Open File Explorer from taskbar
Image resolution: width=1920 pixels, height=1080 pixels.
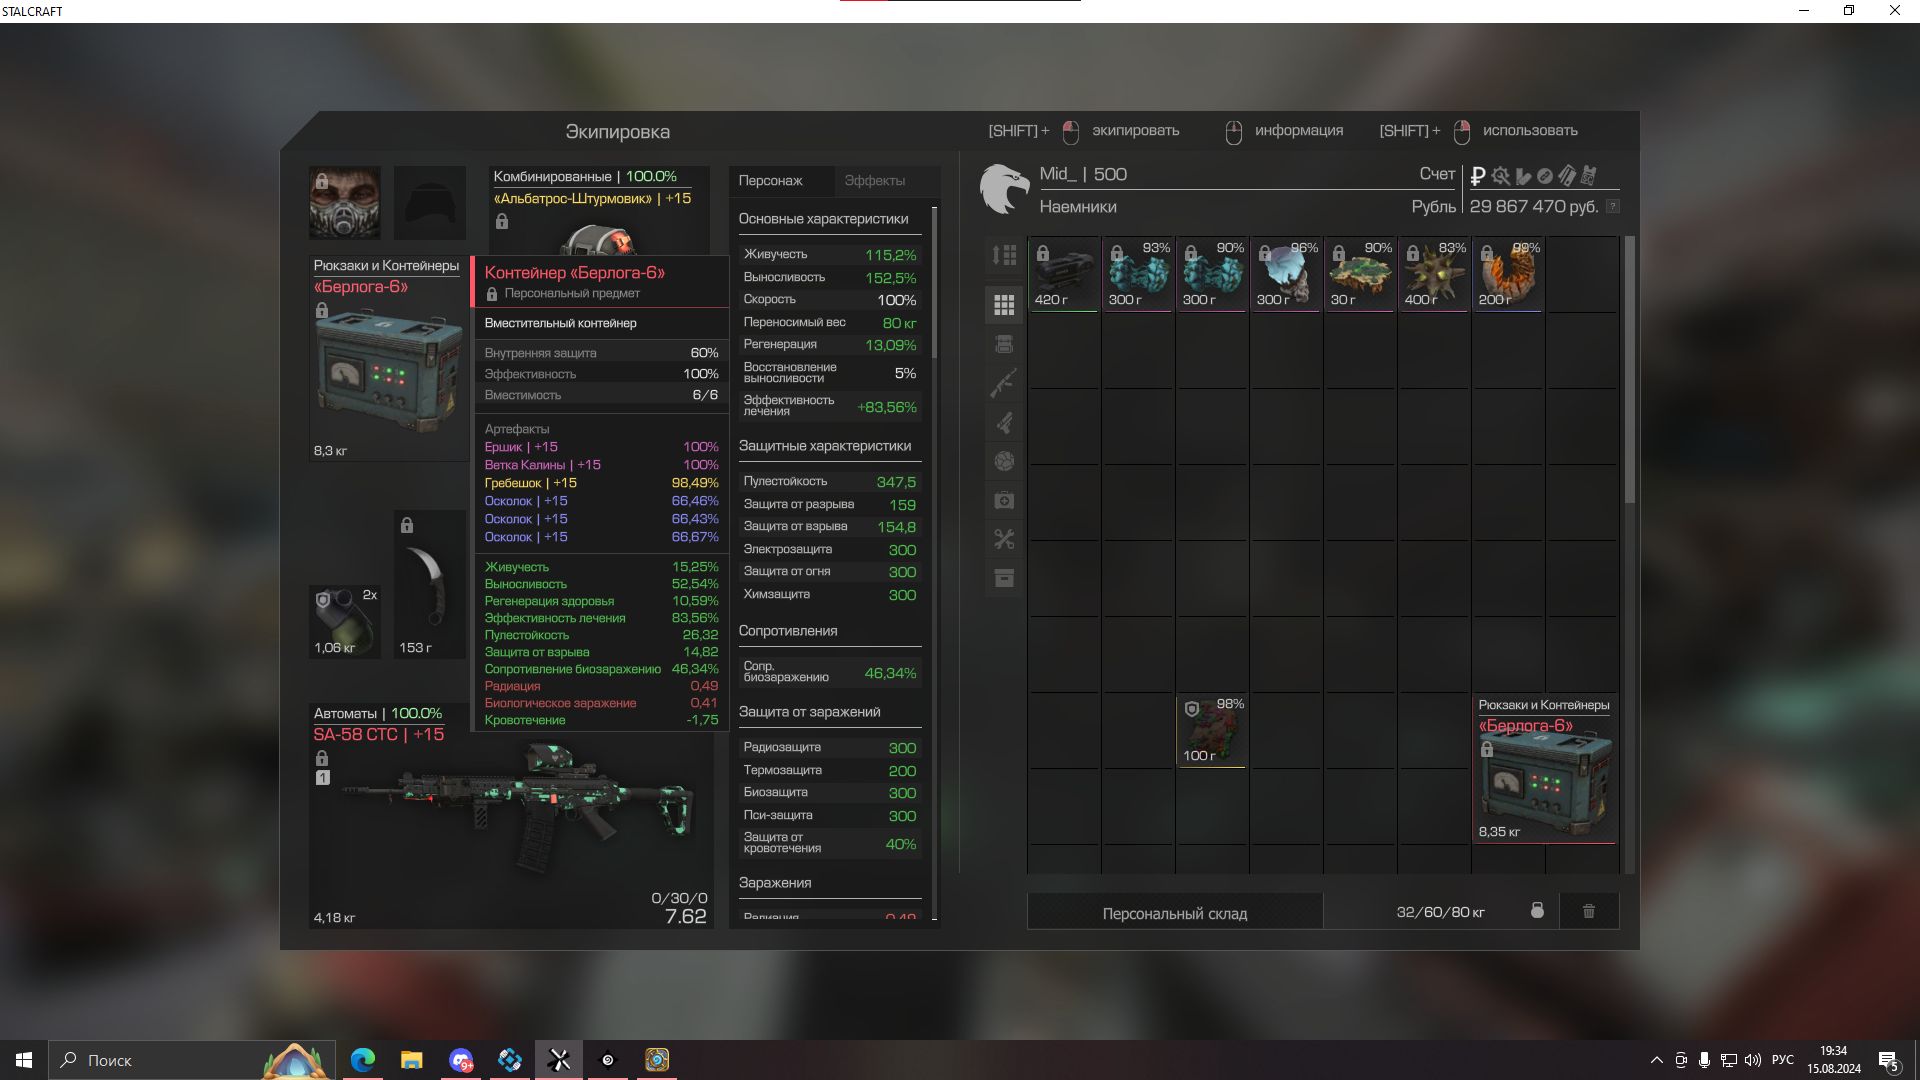(412, 1060)
